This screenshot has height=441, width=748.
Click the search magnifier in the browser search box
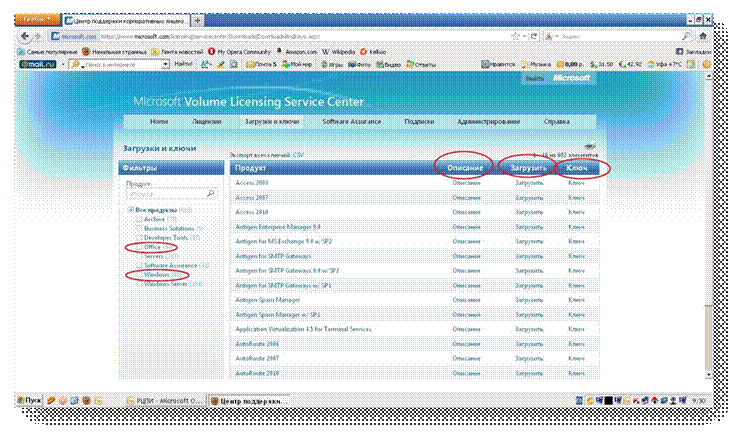[x=686, y=36]
